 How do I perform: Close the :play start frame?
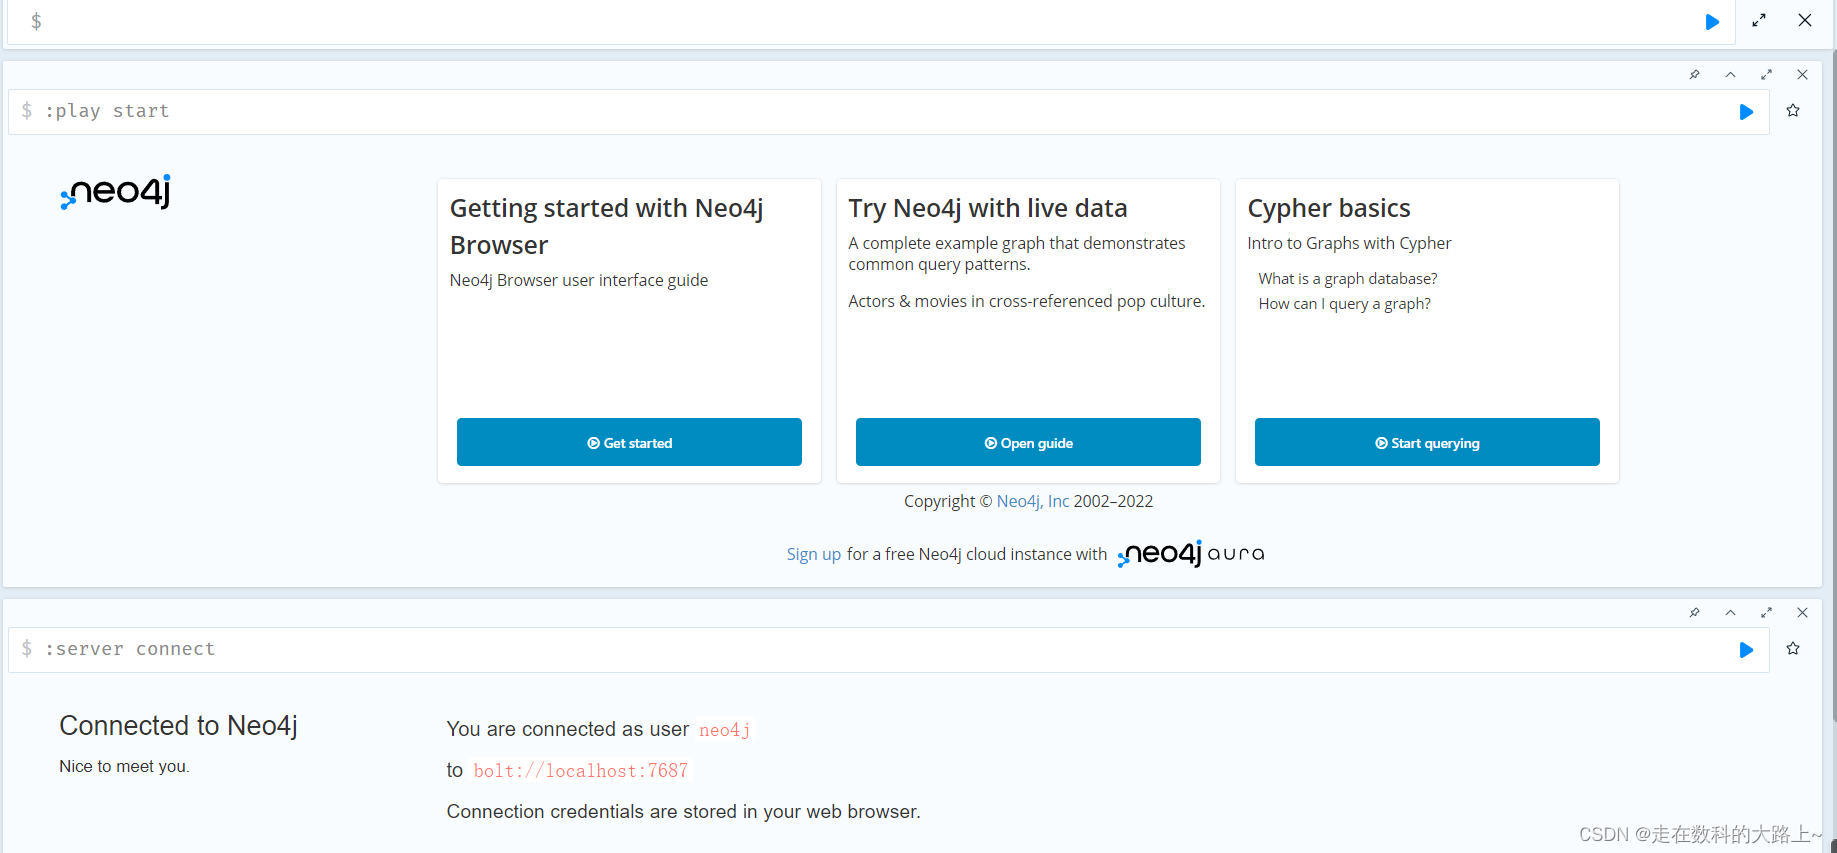click(1802, 75)
